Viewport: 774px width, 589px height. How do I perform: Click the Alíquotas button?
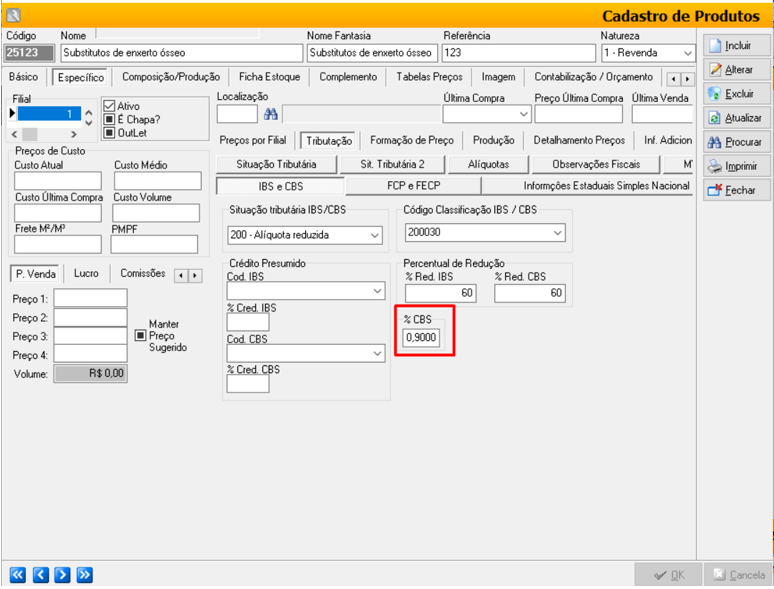pyautogui.click(x=488, y=164)
